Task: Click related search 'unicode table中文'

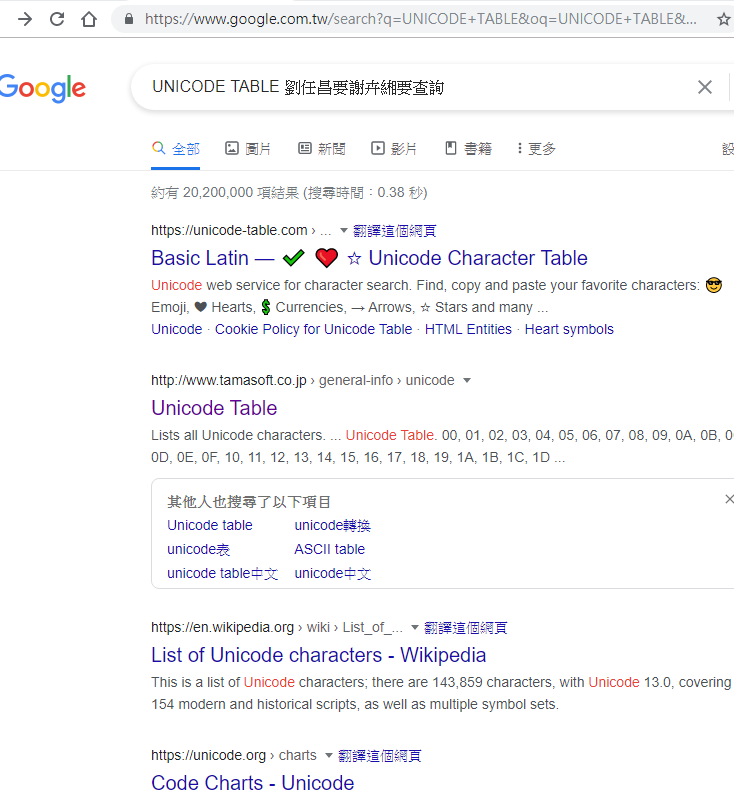Action: [223, 573]
